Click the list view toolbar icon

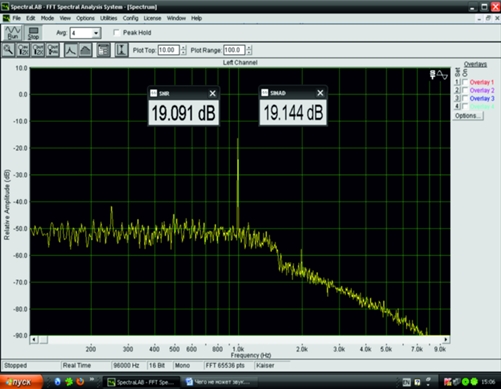pyautogui.click(x=103, y=50)
